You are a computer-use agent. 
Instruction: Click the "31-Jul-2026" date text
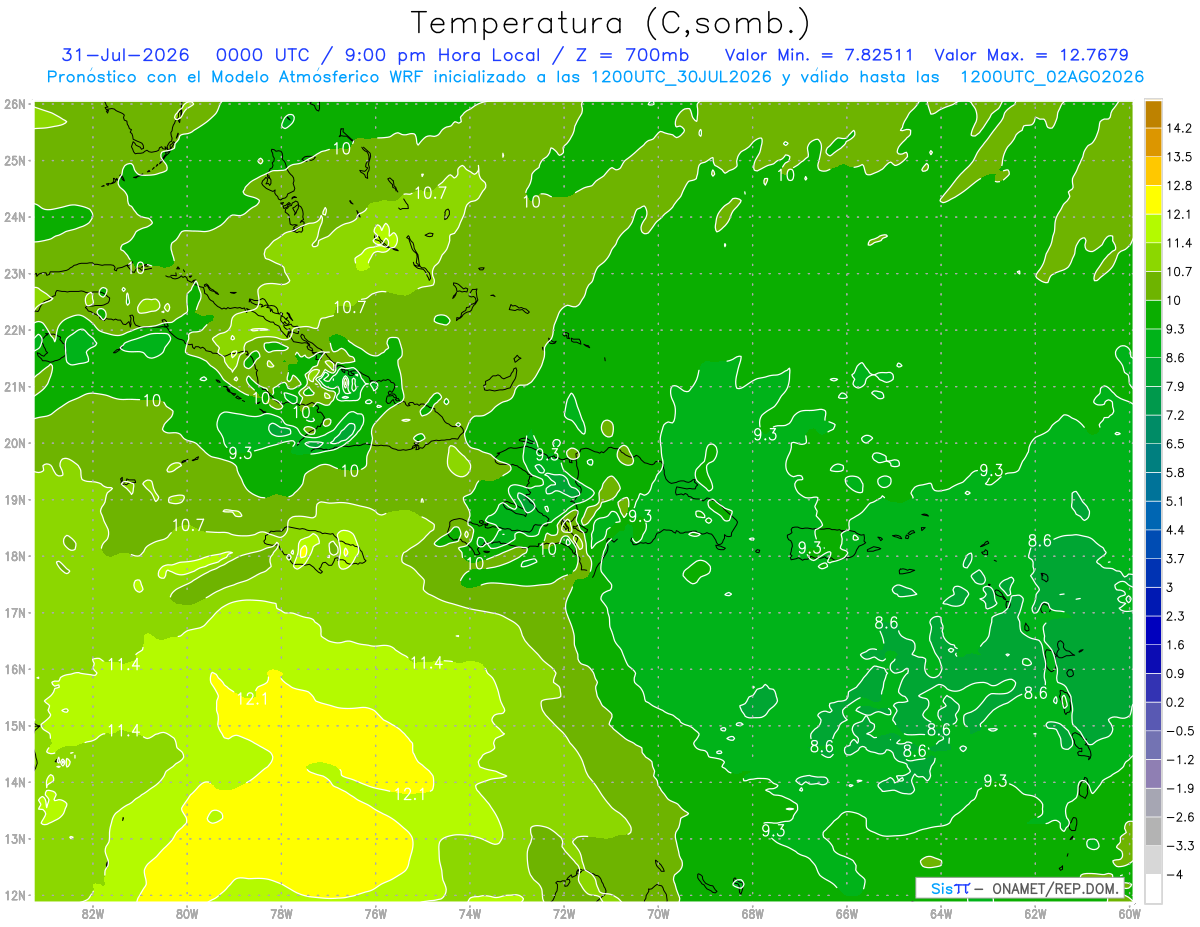click(125, 55)
